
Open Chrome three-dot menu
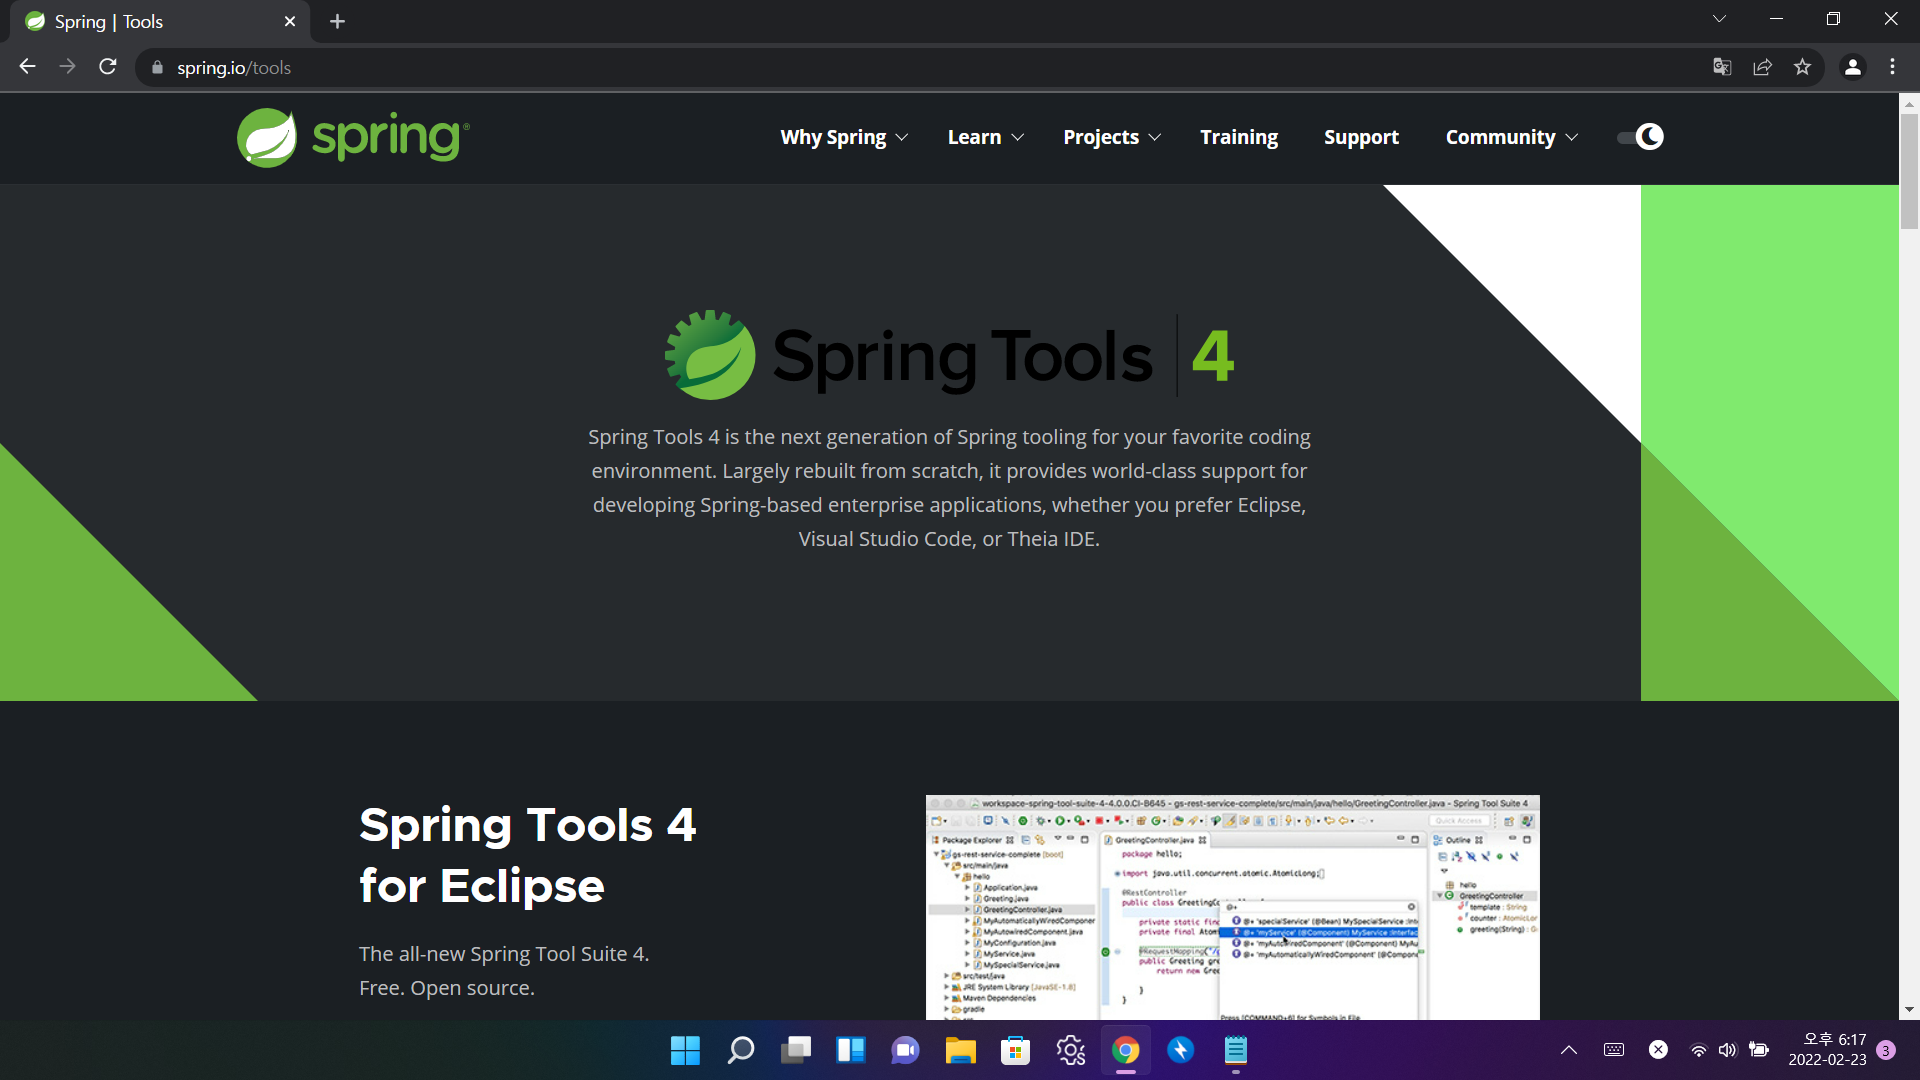click(1892, 67)
